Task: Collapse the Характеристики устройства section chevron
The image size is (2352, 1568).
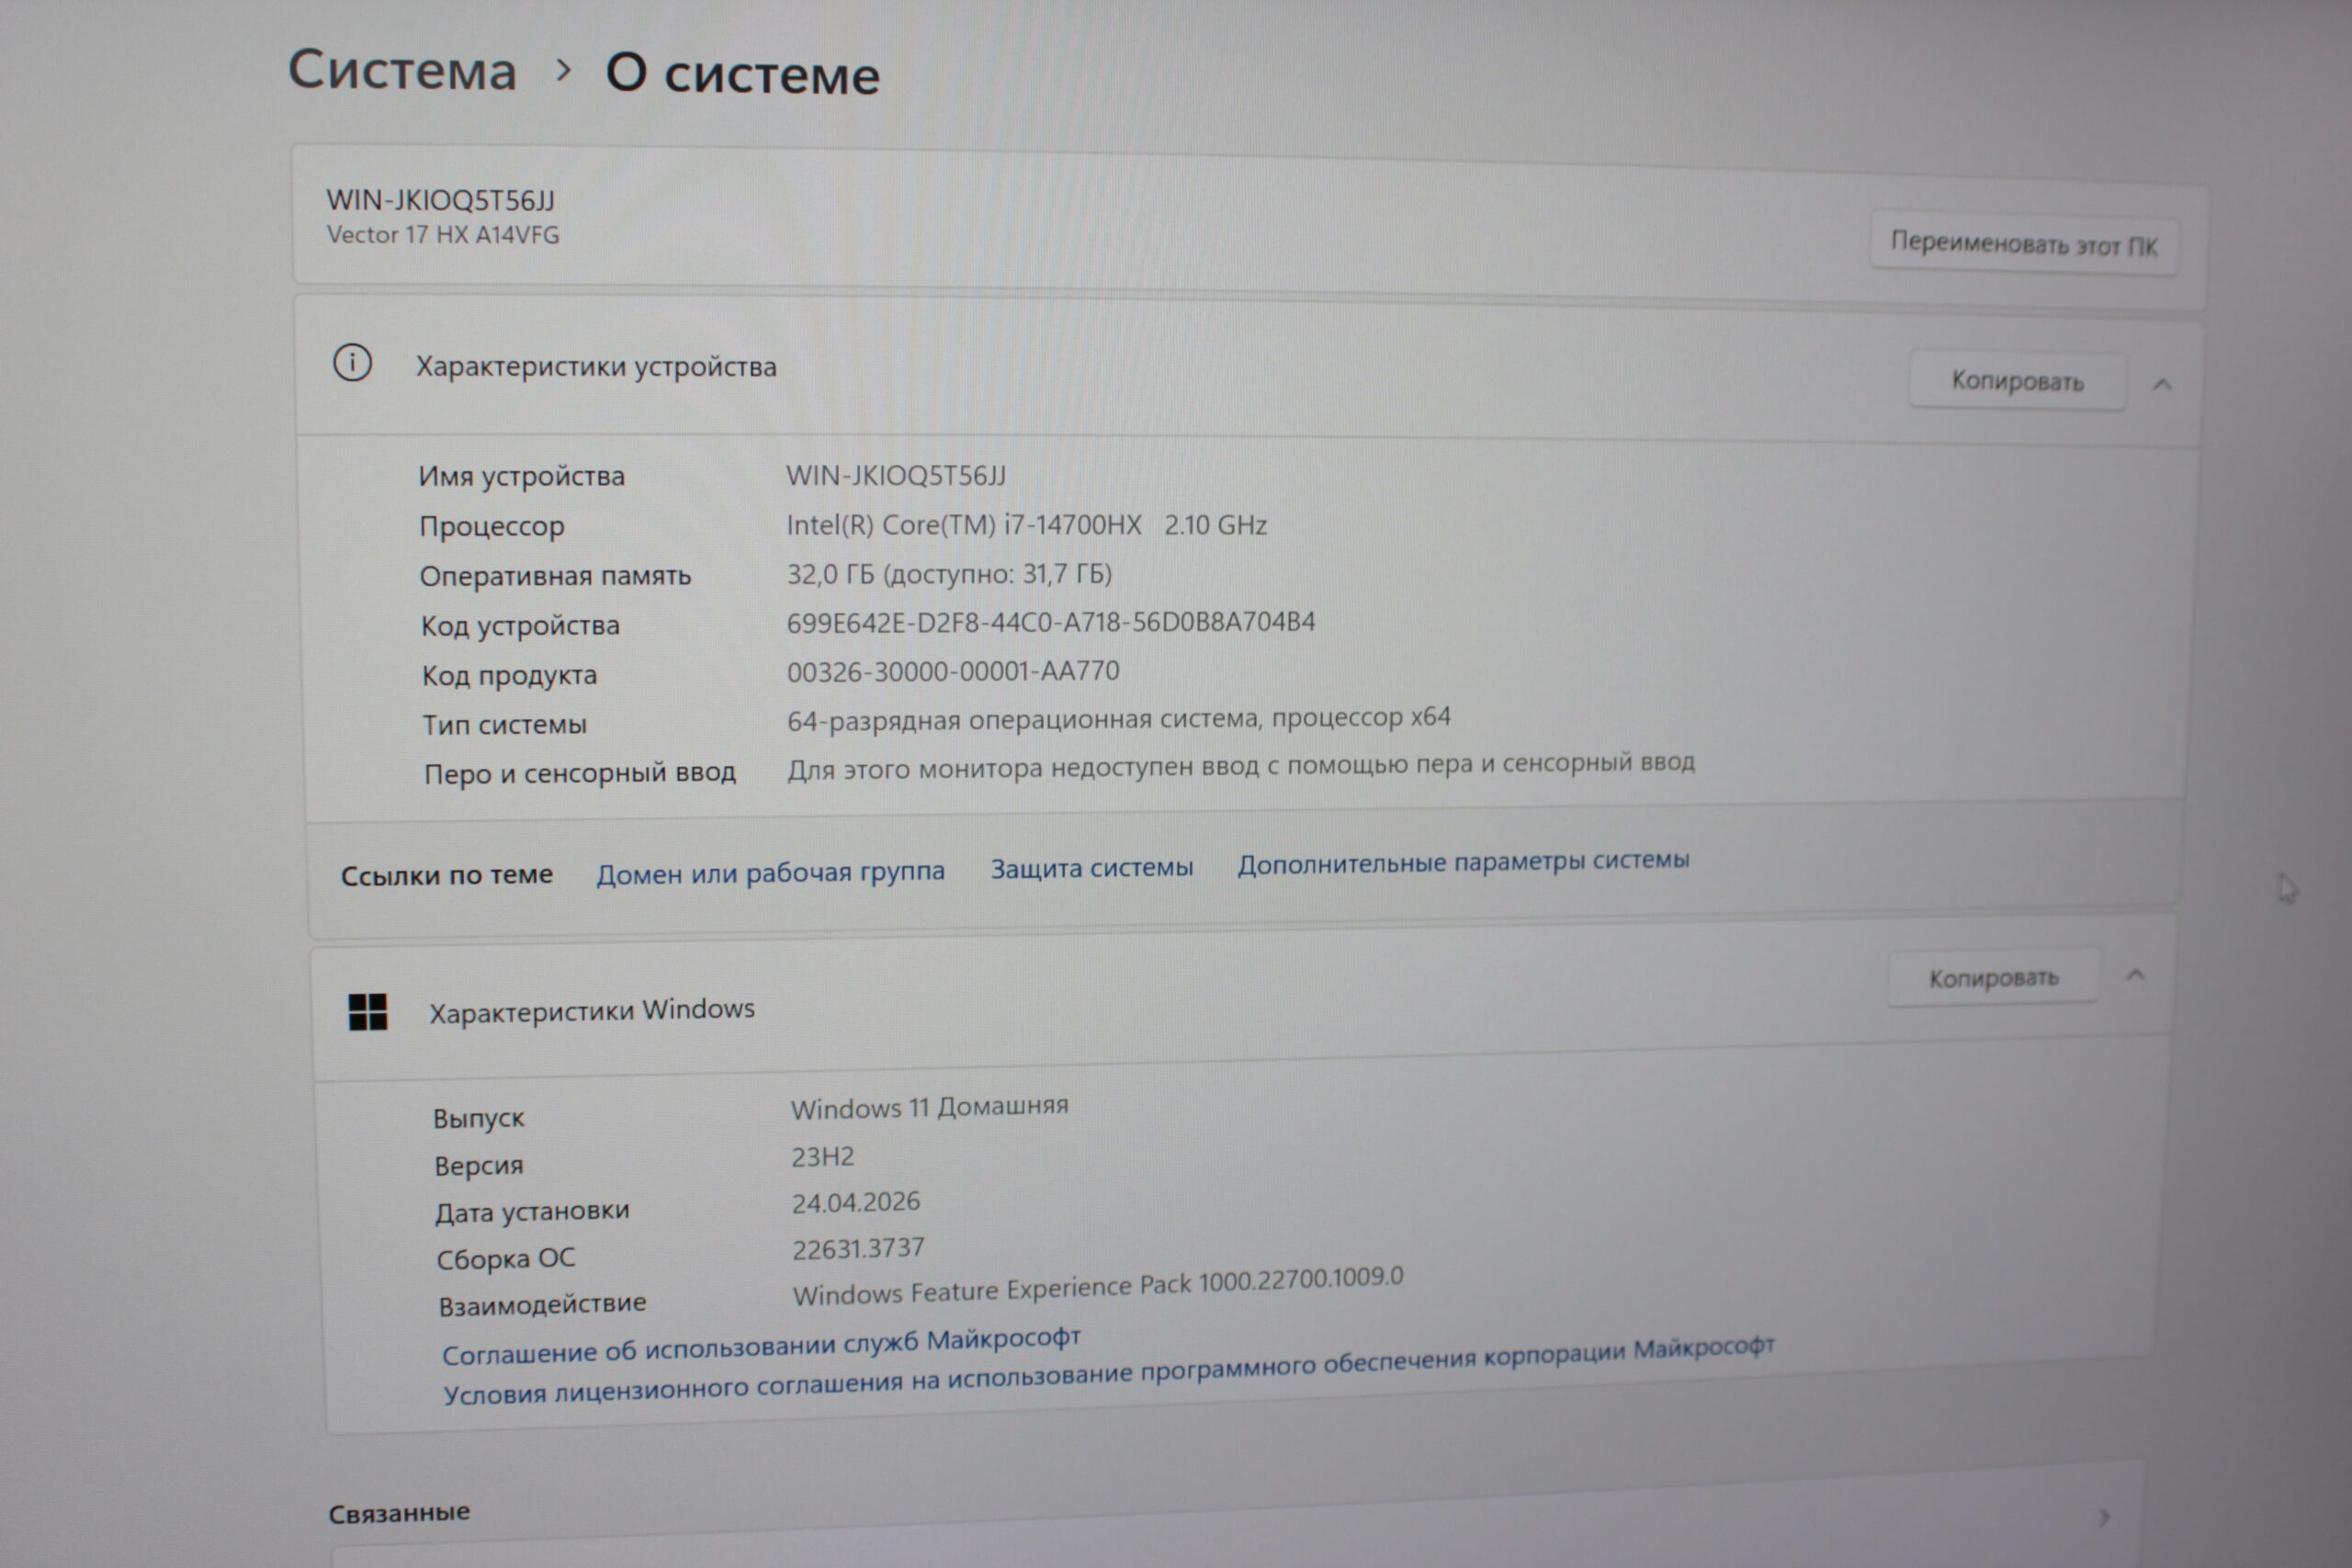Action: (x=2162, y=384)
